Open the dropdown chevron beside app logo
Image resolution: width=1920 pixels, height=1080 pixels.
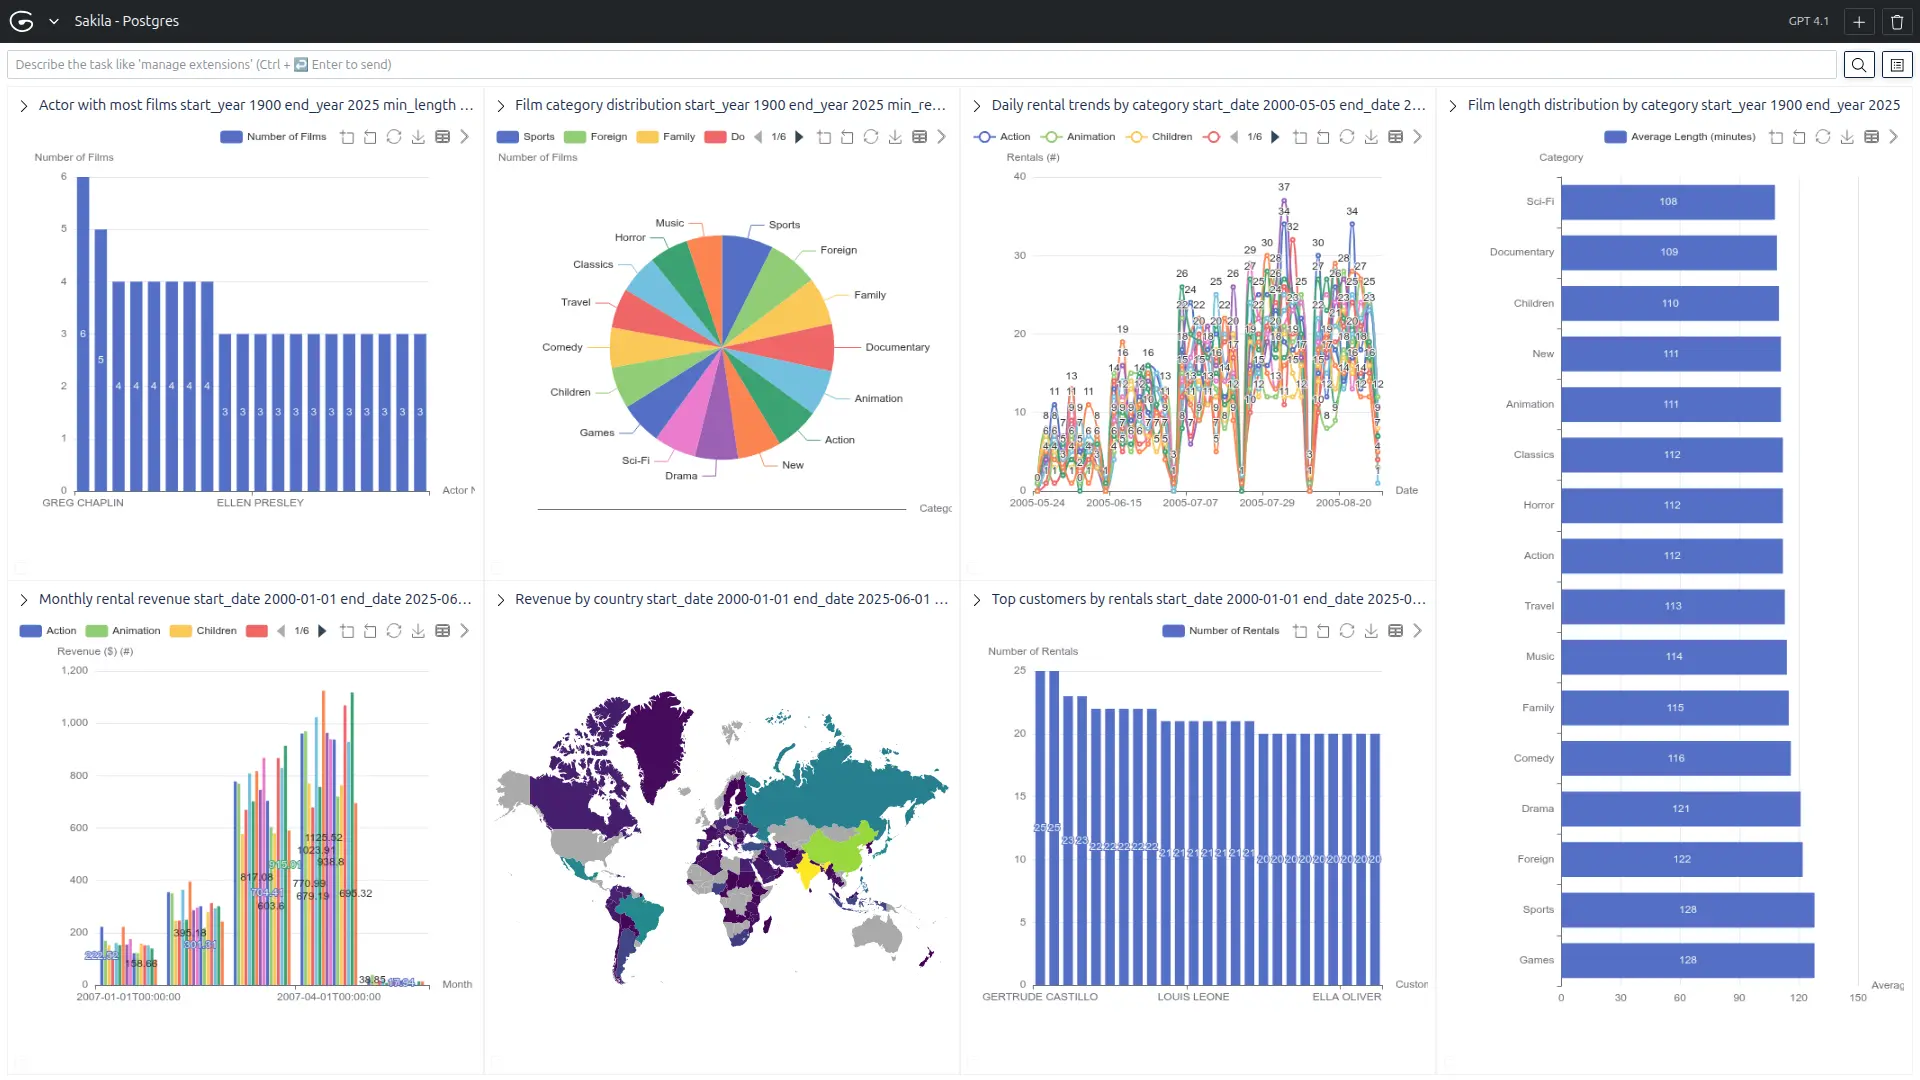click(x=54, y=21)
